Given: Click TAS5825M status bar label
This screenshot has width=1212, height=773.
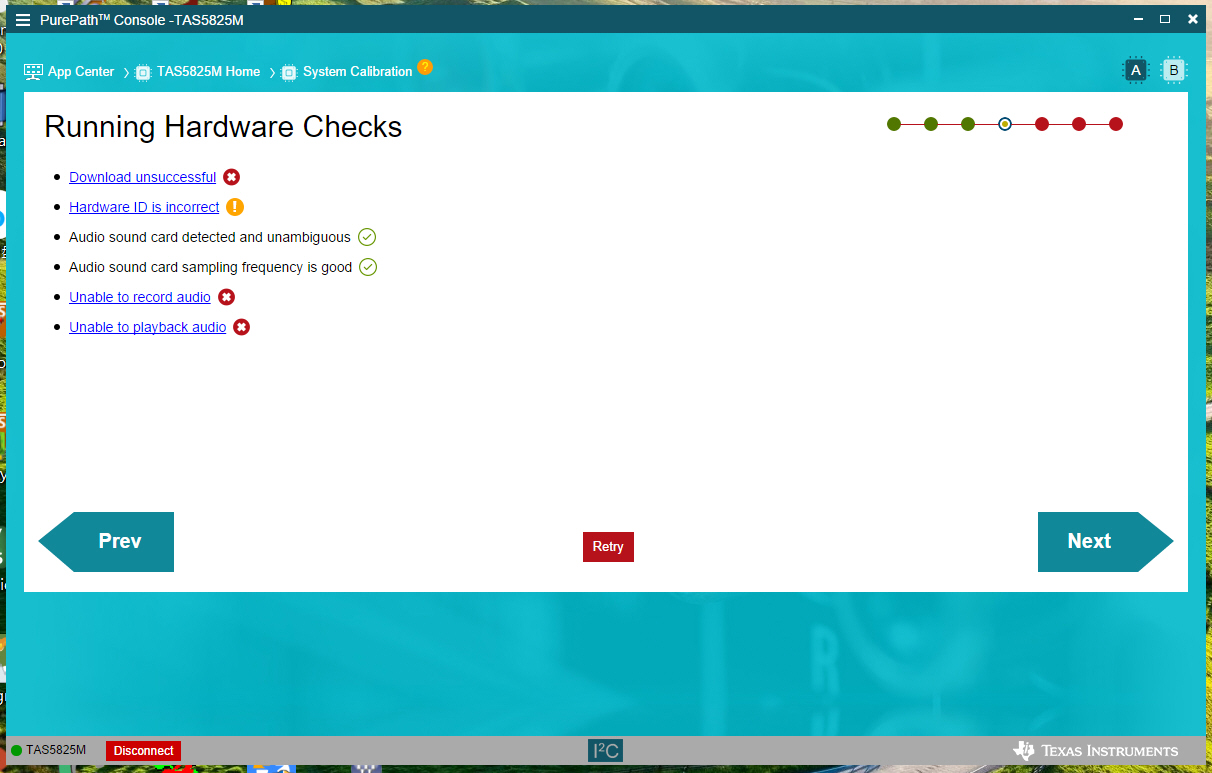Looking at the screenshot, I should (x=56, y=750).
